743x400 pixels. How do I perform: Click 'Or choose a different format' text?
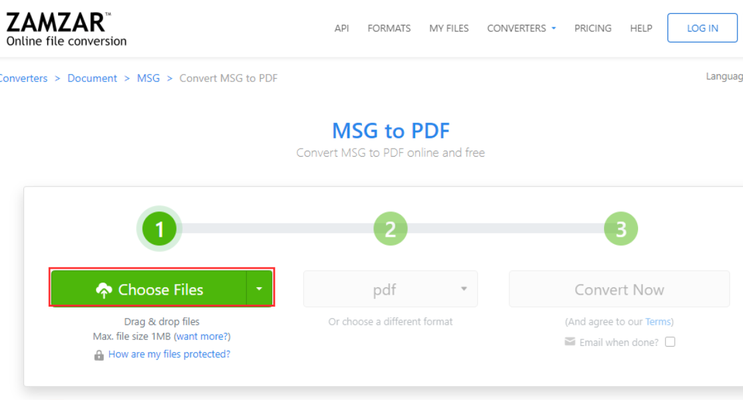pos(390,322)
